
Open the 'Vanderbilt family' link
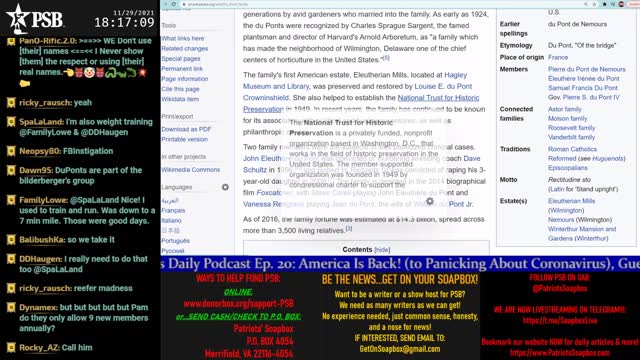click(571, 137)
